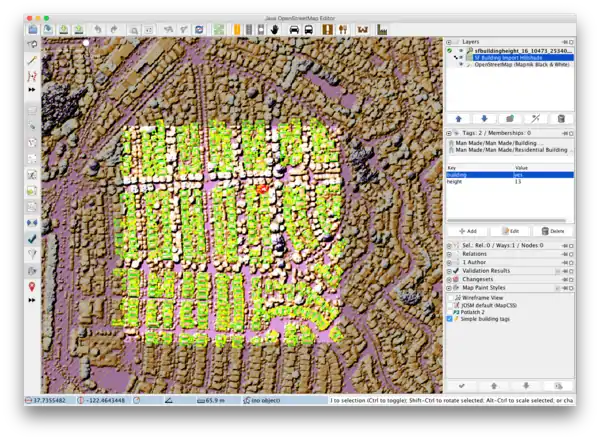Select the hand pan tool icon
Viewport: 600px width, 440px height.
click(x=275, y=30)
